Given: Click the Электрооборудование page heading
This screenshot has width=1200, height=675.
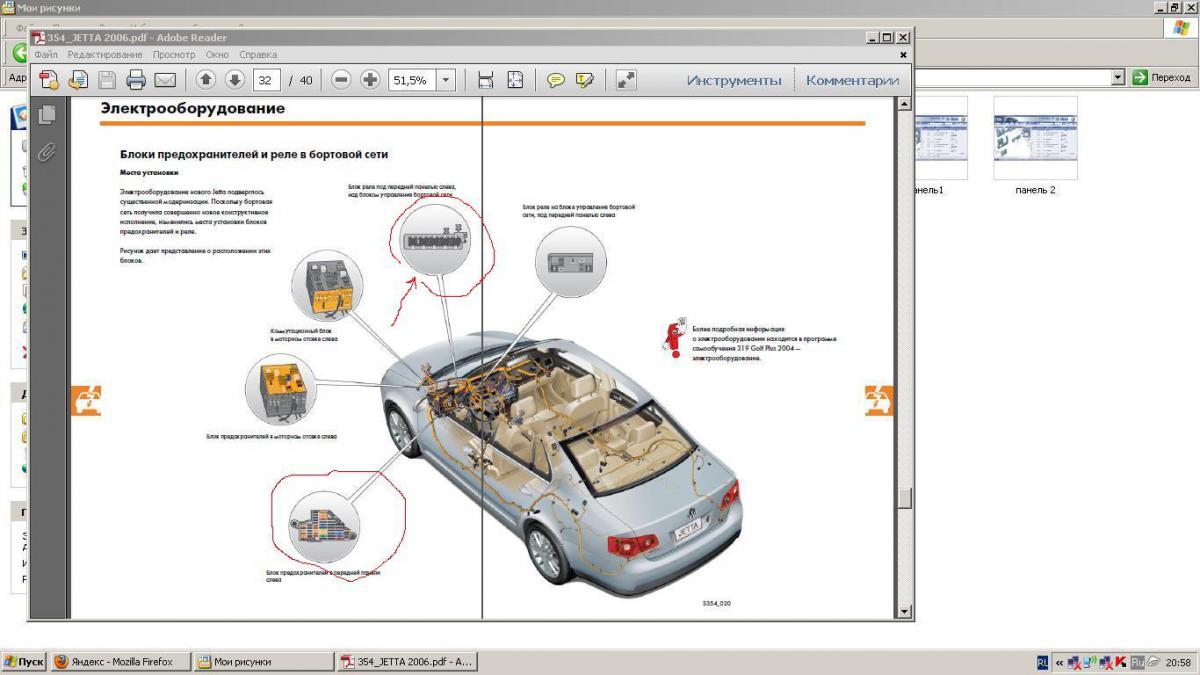Looking at the screenshot, I should (x=192, y=108).
